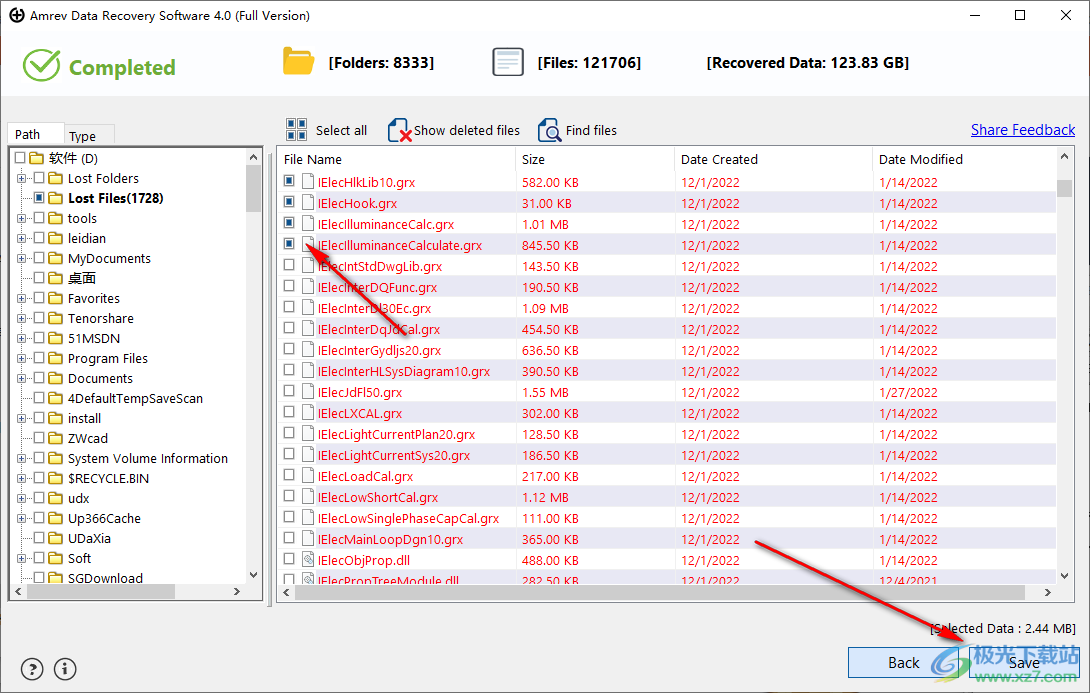Expand the Lost Folders tree node
The height and width of the screenshot is (693, 1090).
click(23, 178)
